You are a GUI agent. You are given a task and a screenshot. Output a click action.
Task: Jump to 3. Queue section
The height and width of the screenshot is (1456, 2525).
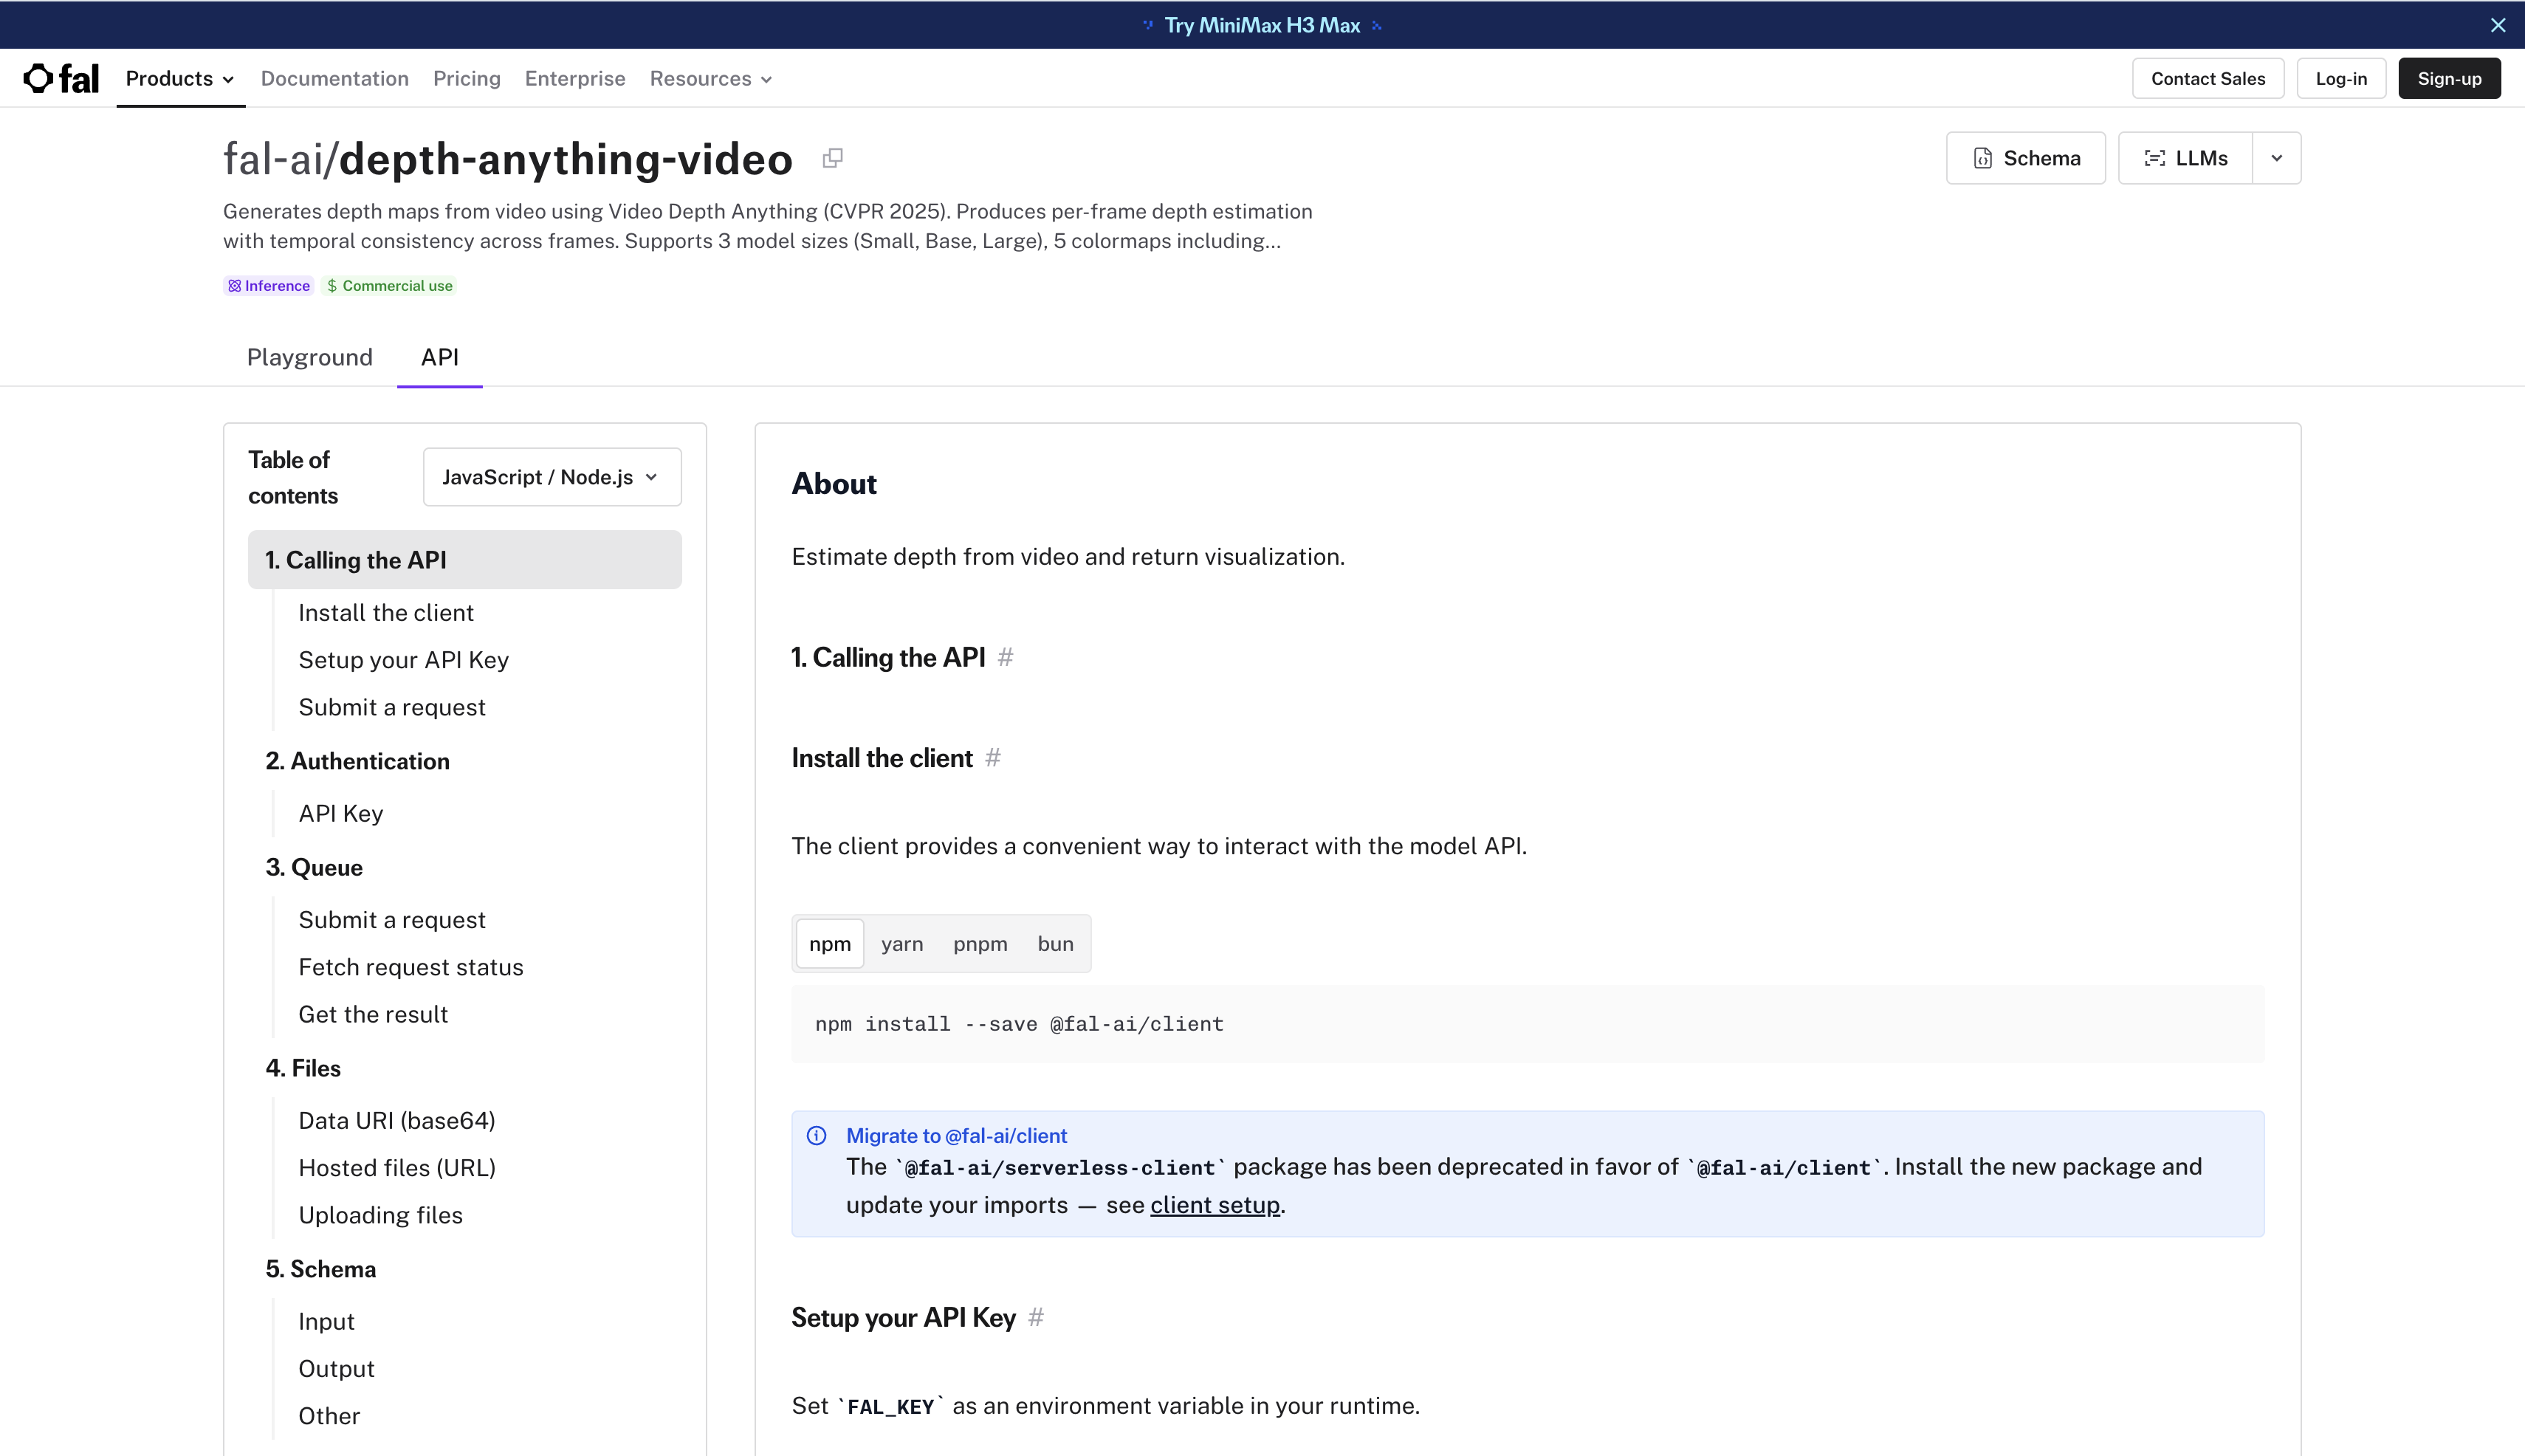tap(314, 867)
